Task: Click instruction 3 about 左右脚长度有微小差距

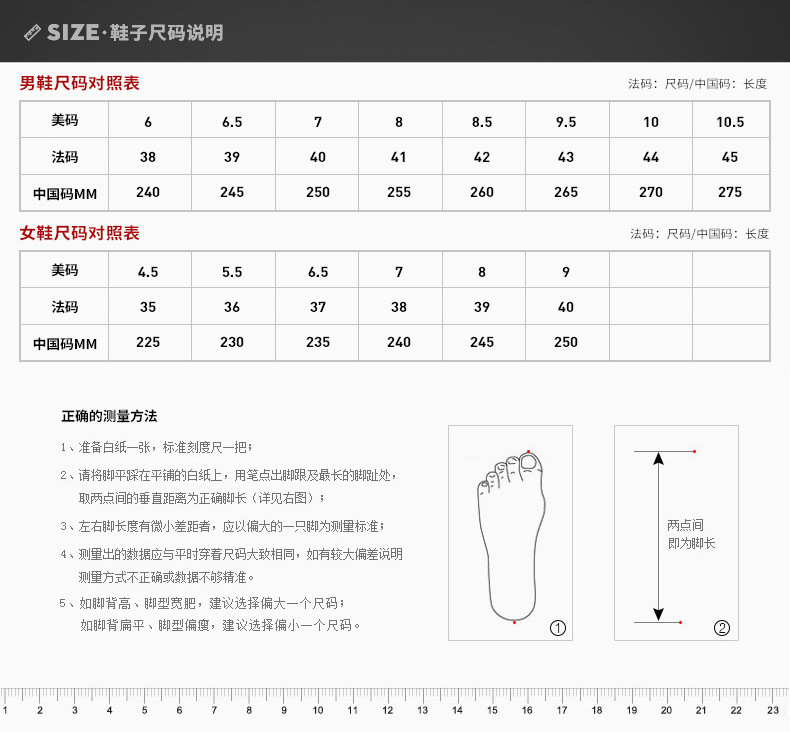Action: (223, 526)
